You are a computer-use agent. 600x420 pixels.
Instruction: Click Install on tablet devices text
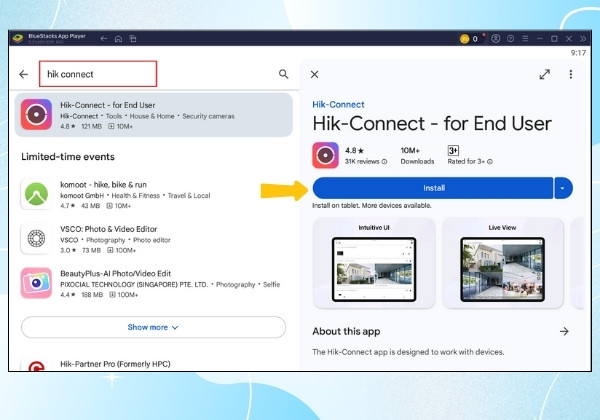pyautogui.click(x=372, y=205)
